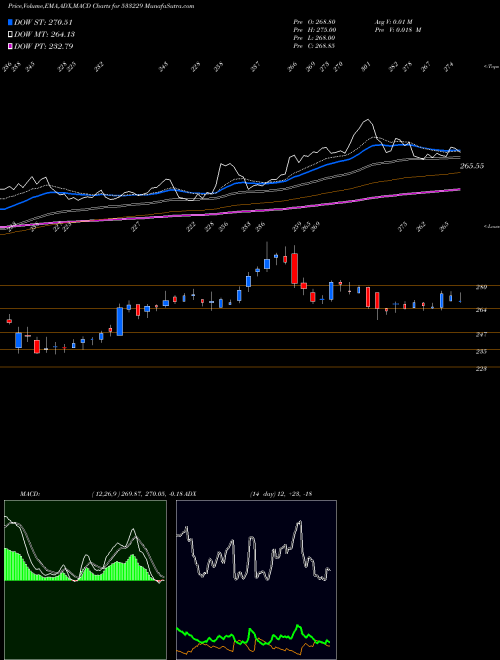Click the magenta DOW PT legend swatch

coord(11,46)
